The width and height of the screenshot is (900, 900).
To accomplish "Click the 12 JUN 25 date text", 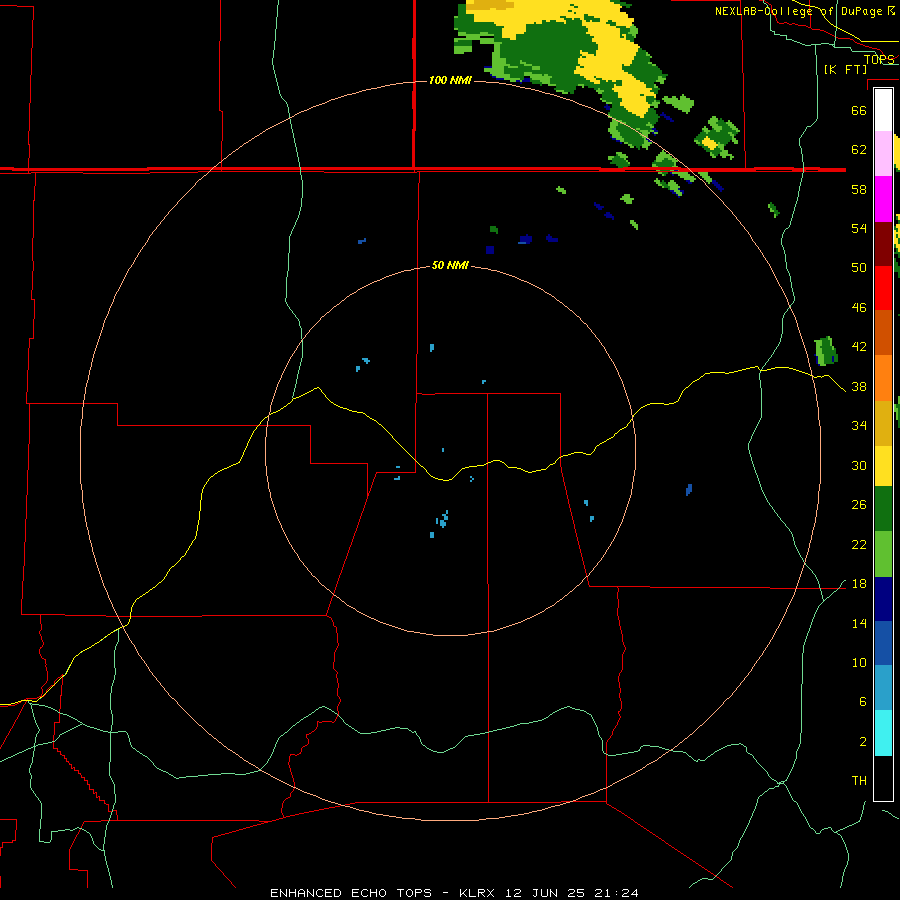I will click(x=545, y=893).
